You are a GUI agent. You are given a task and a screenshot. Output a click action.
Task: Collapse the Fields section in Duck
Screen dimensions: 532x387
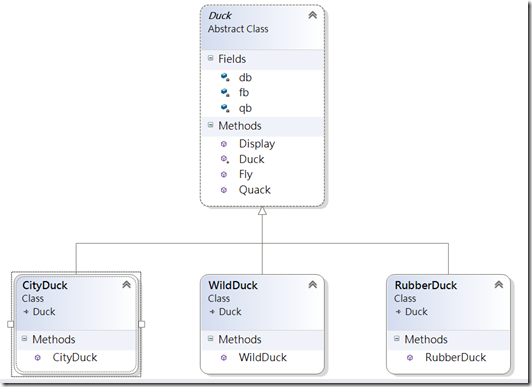210,58
